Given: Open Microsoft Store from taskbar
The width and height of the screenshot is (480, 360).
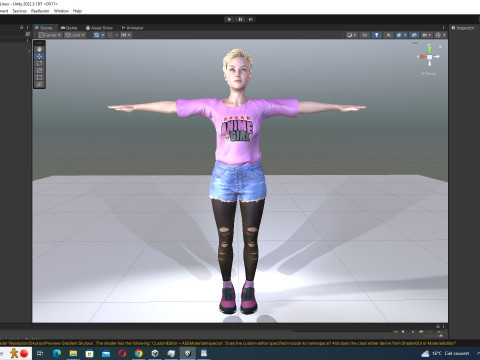Looking at the screenshot, I should point(90,353).
